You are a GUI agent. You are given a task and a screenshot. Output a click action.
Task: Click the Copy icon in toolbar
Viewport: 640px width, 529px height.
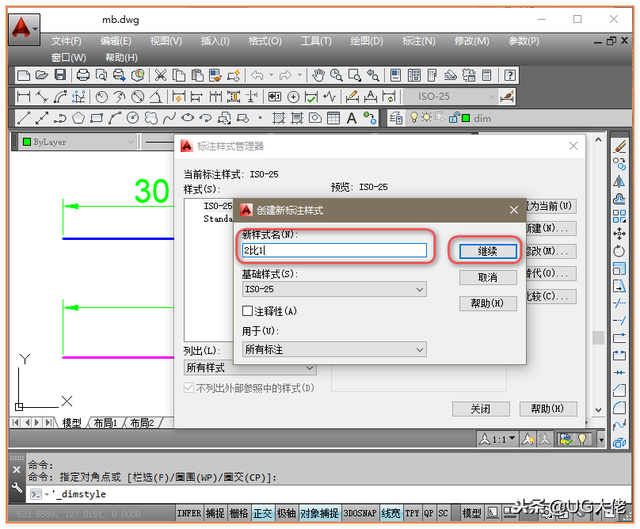(179, 75)
